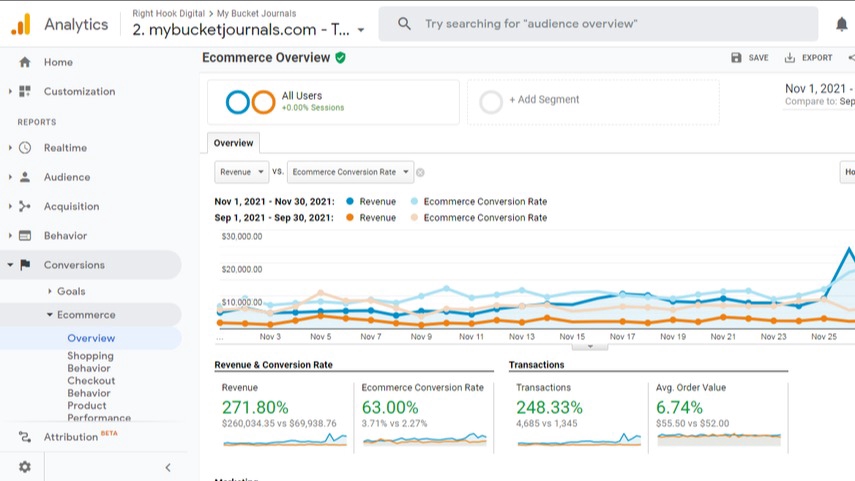Screen dimensions: 855x481
Task: Open Shopping Behavior report
Action: [x=91, y=362]
